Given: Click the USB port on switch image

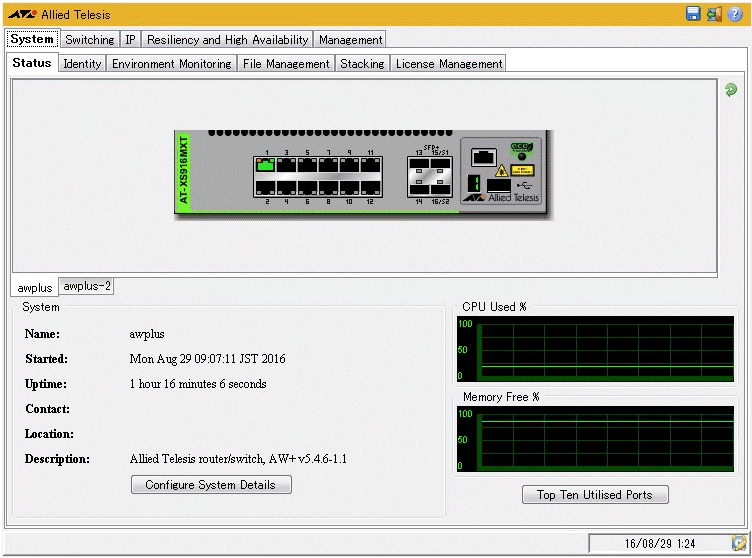Looking at the screenshot, I should pyautogui.click(x=500, y=183).
